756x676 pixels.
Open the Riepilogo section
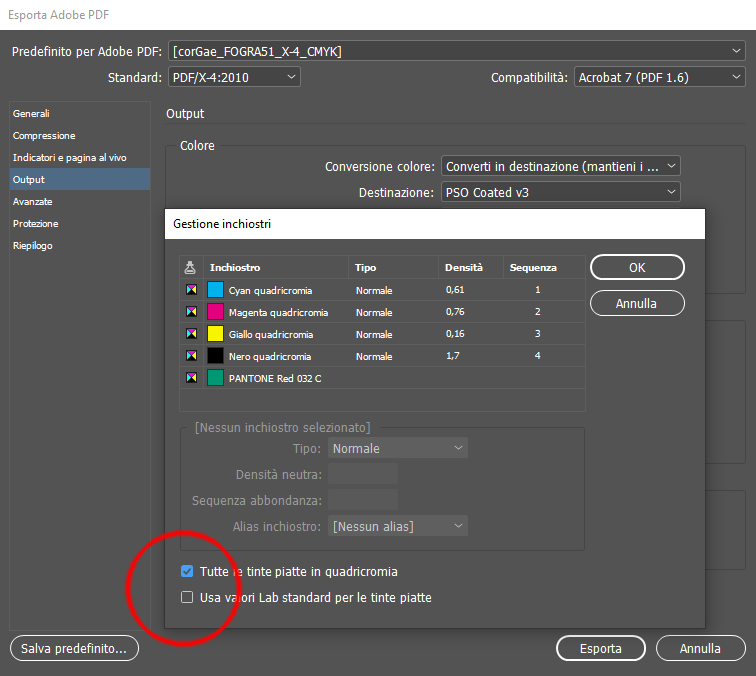pos(80,245)
